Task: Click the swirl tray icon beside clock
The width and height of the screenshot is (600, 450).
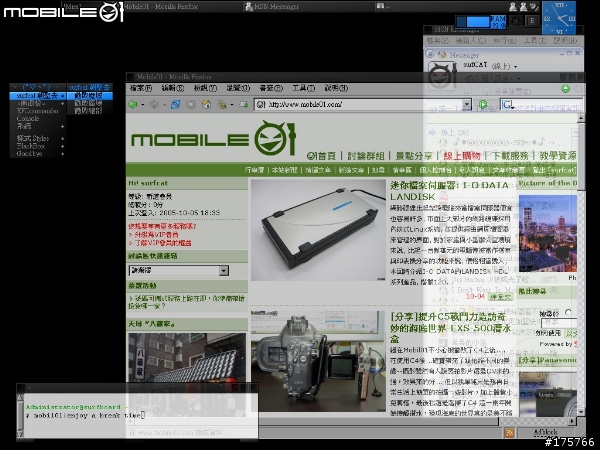Action: click(535, 7)
